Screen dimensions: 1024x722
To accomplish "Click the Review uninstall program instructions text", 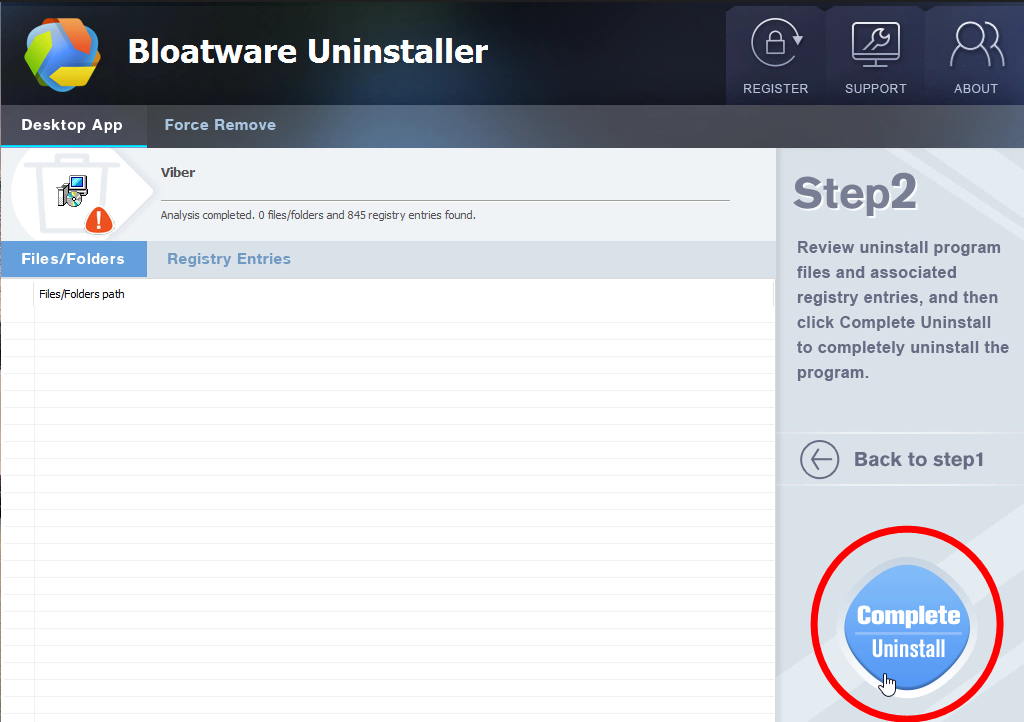I will 903,310.
